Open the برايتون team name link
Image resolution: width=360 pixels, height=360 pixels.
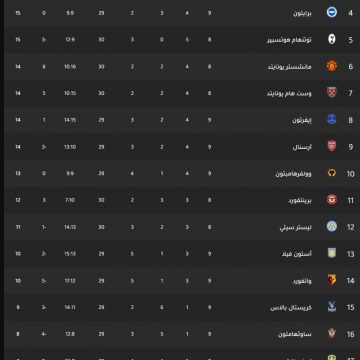click(302, 13)
